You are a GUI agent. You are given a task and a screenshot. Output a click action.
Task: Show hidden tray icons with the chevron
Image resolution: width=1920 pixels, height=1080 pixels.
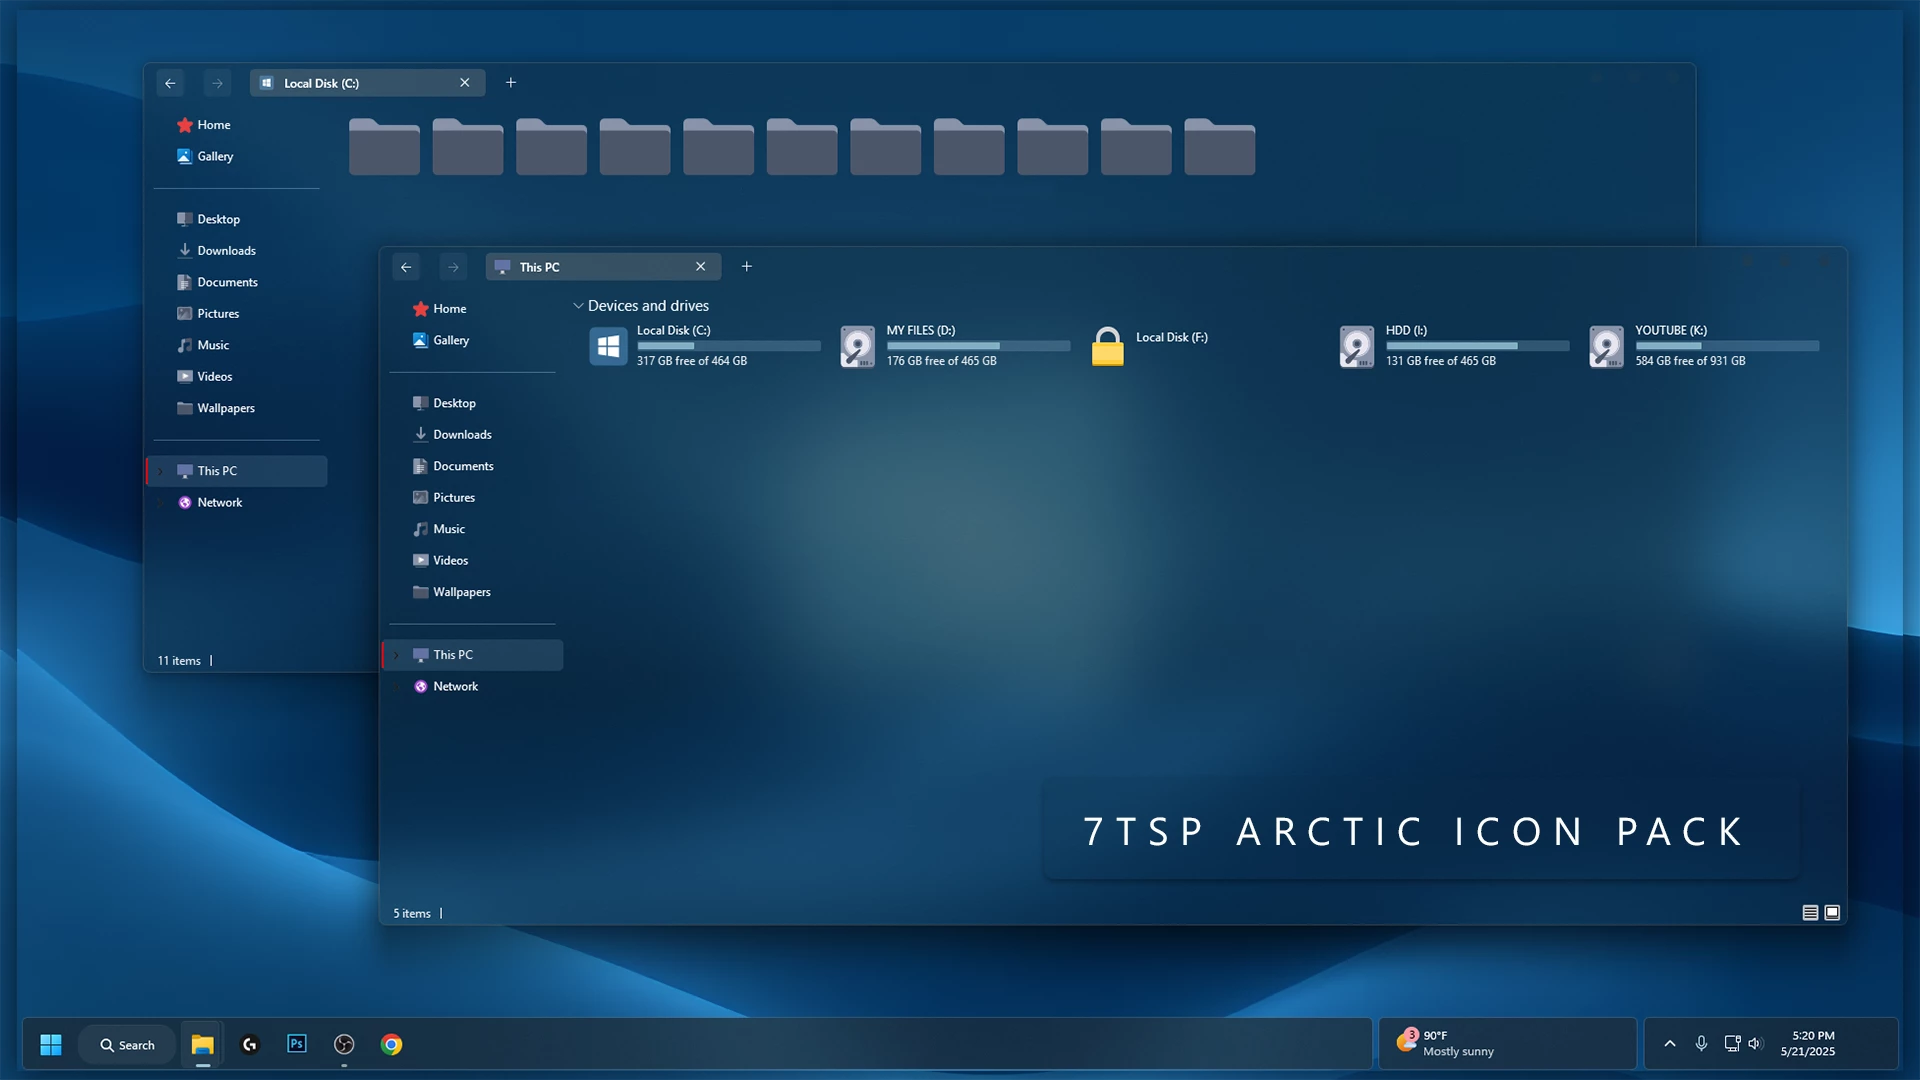pyautogui.click(x=1668, y=1043)
